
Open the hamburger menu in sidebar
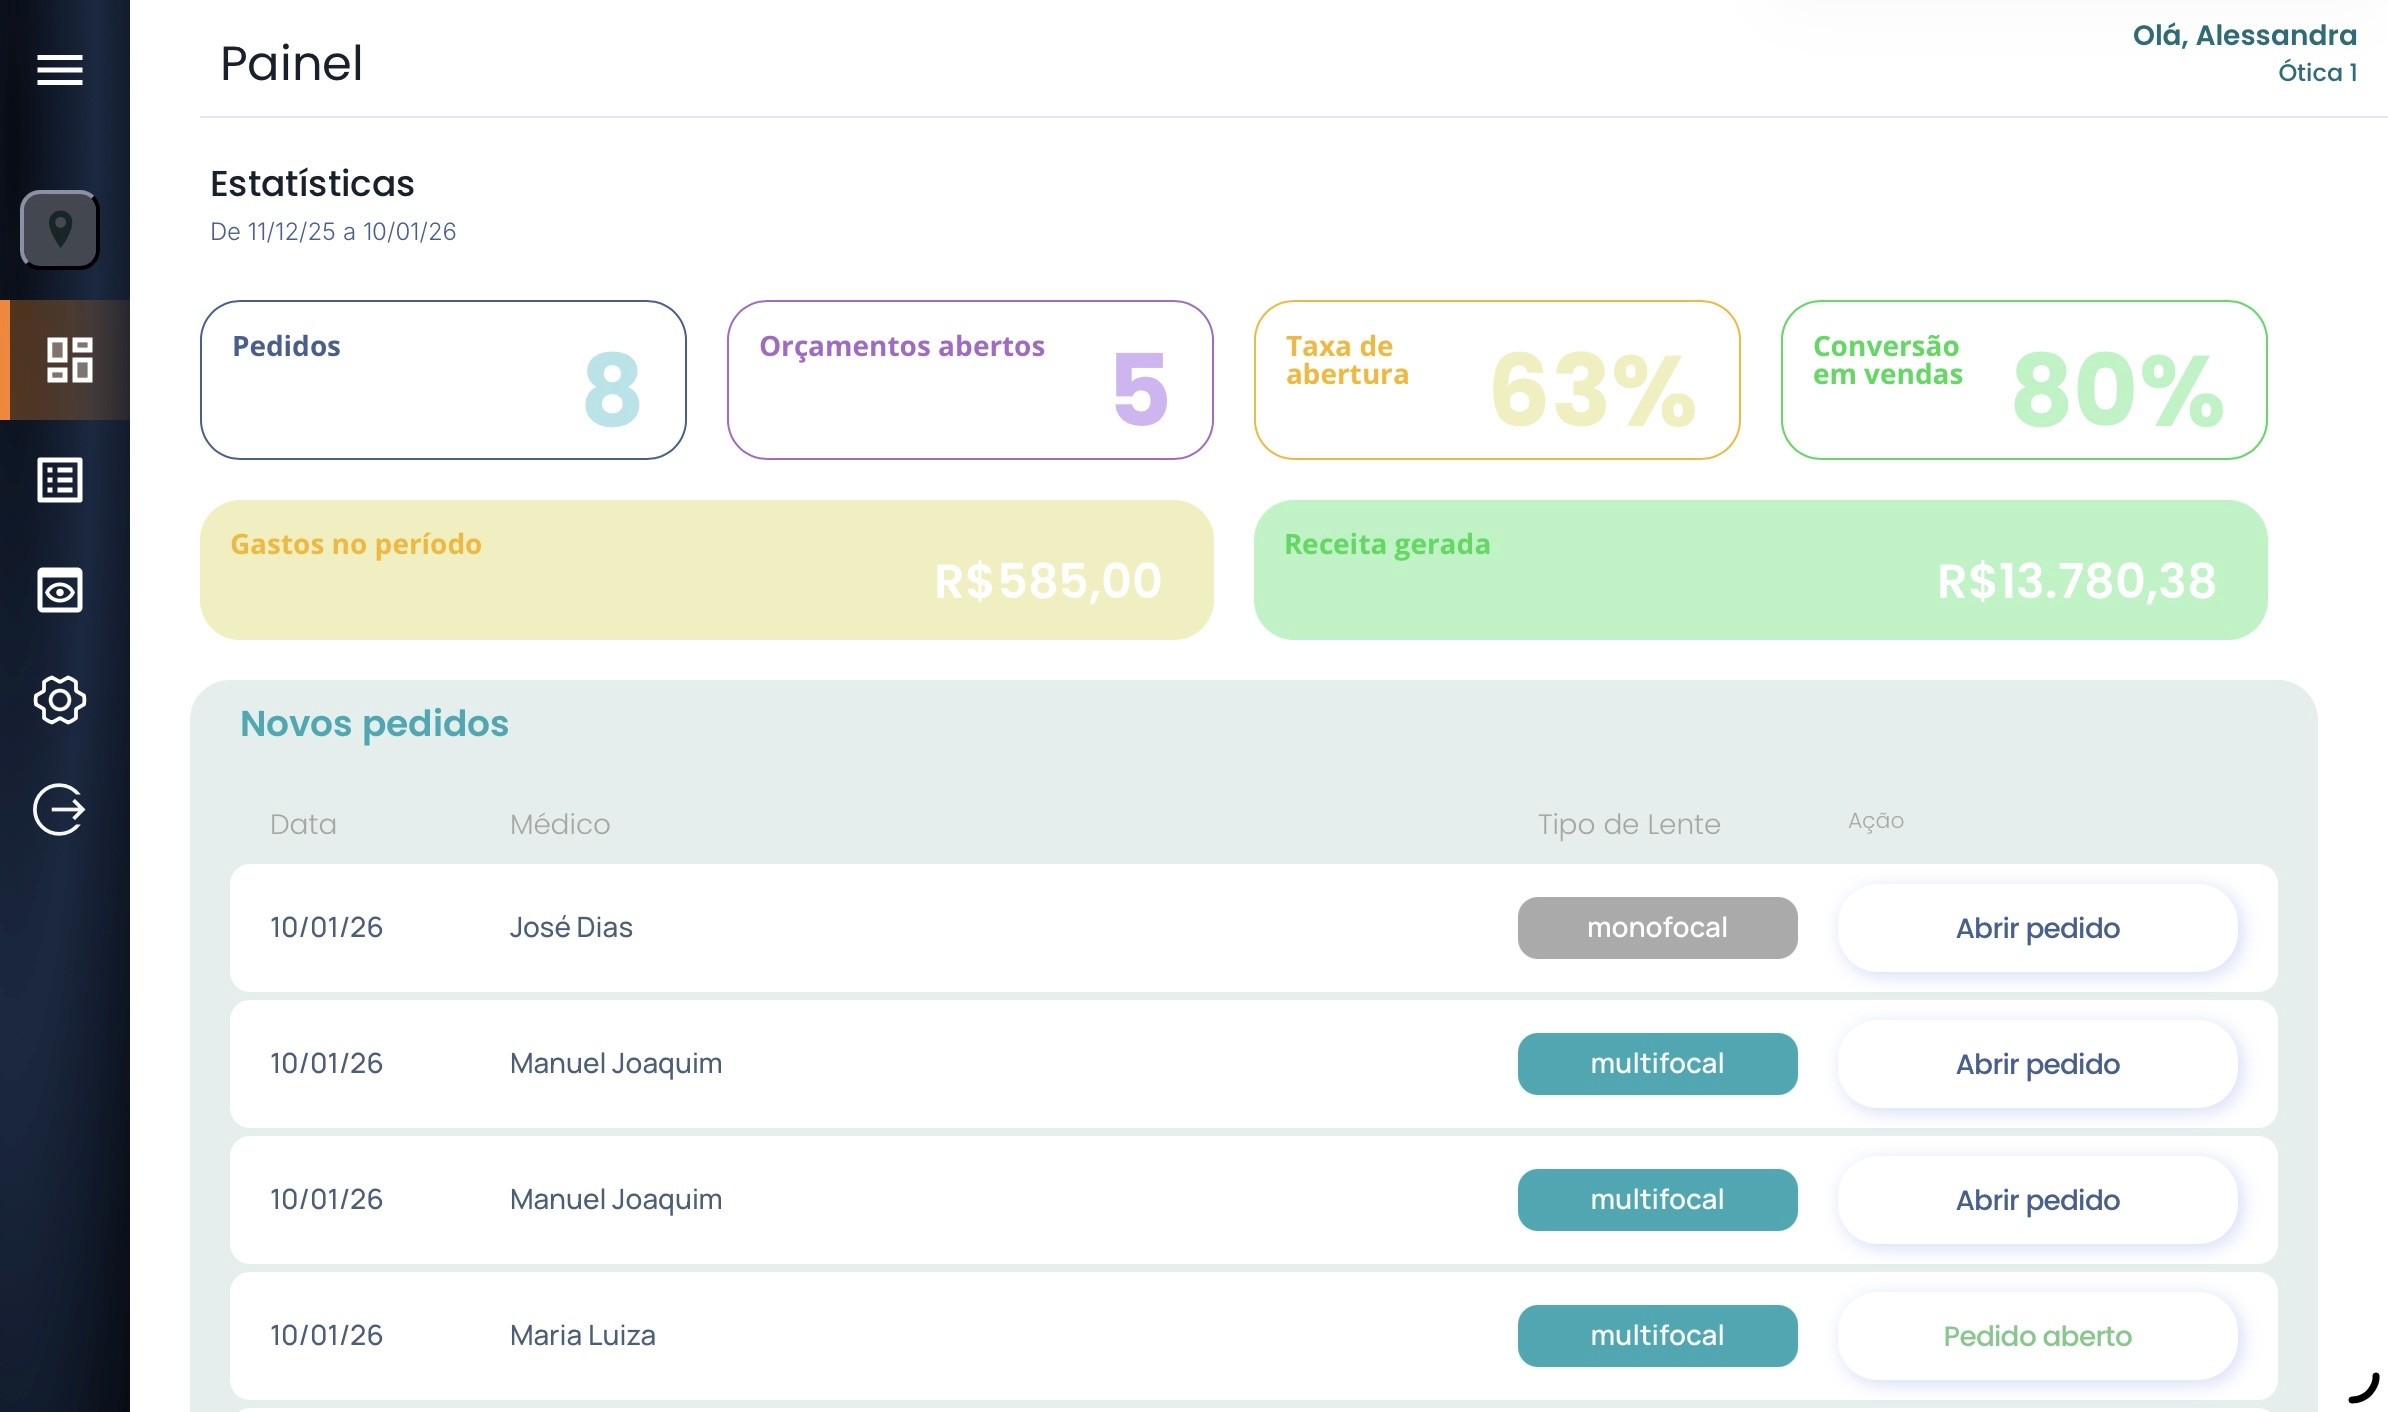(x=60, y=70)
